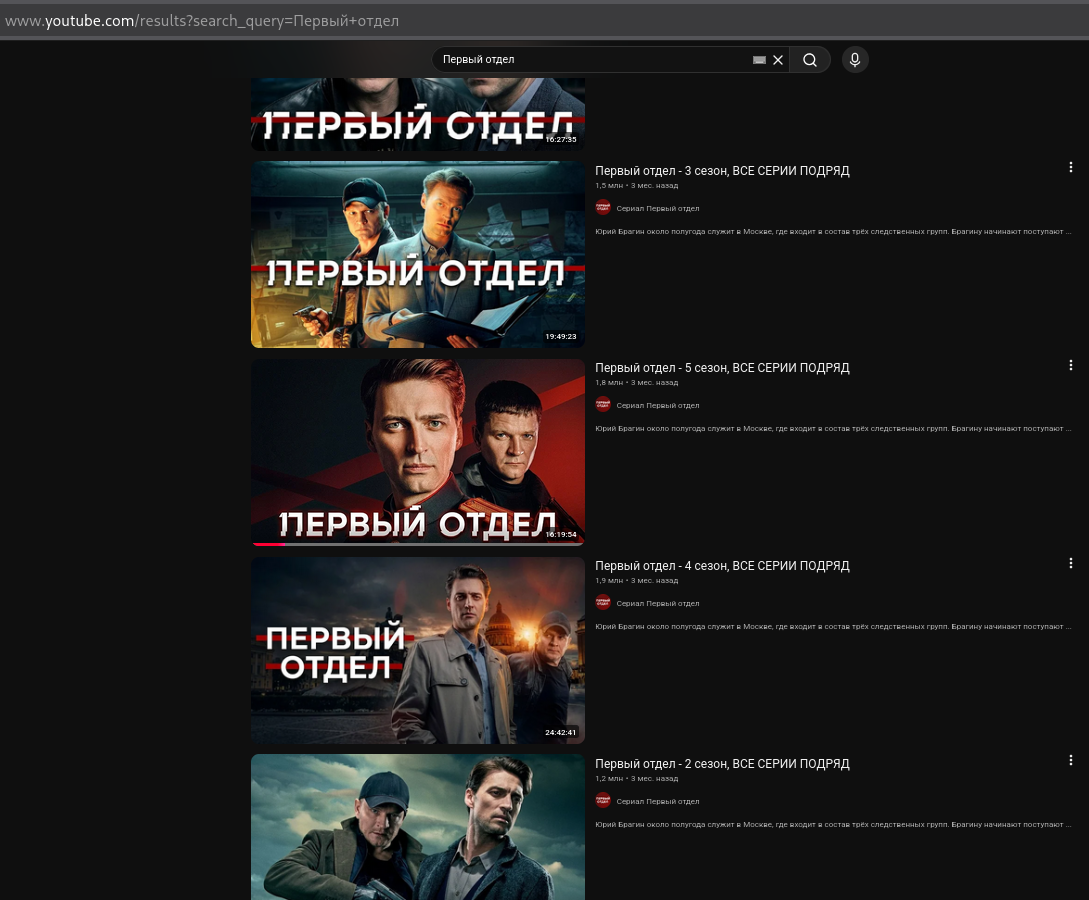Click '1,9 млн • 3 мес. назад' metadata
This screenshot has width=1089, height=900.
[x=636, y=581]
